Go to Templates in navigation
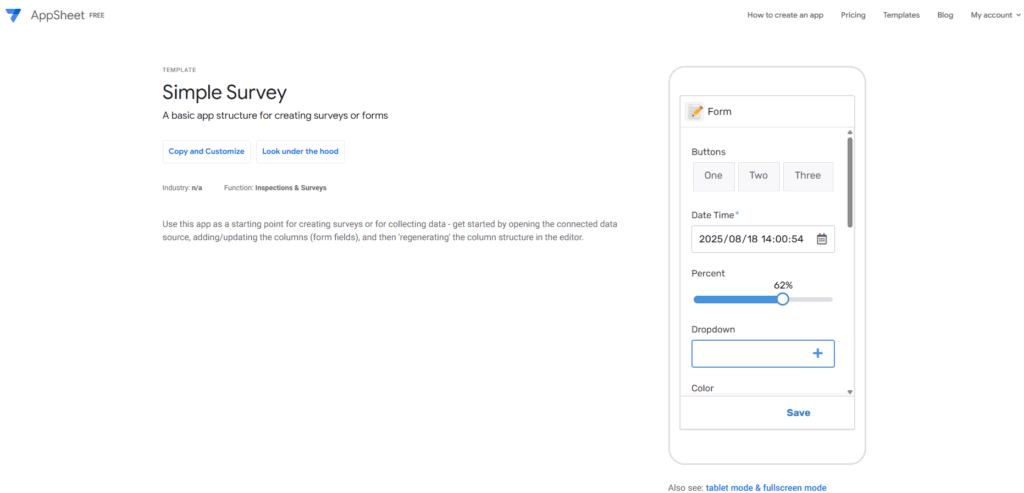The image size is (1024, 493). point(901,15)
